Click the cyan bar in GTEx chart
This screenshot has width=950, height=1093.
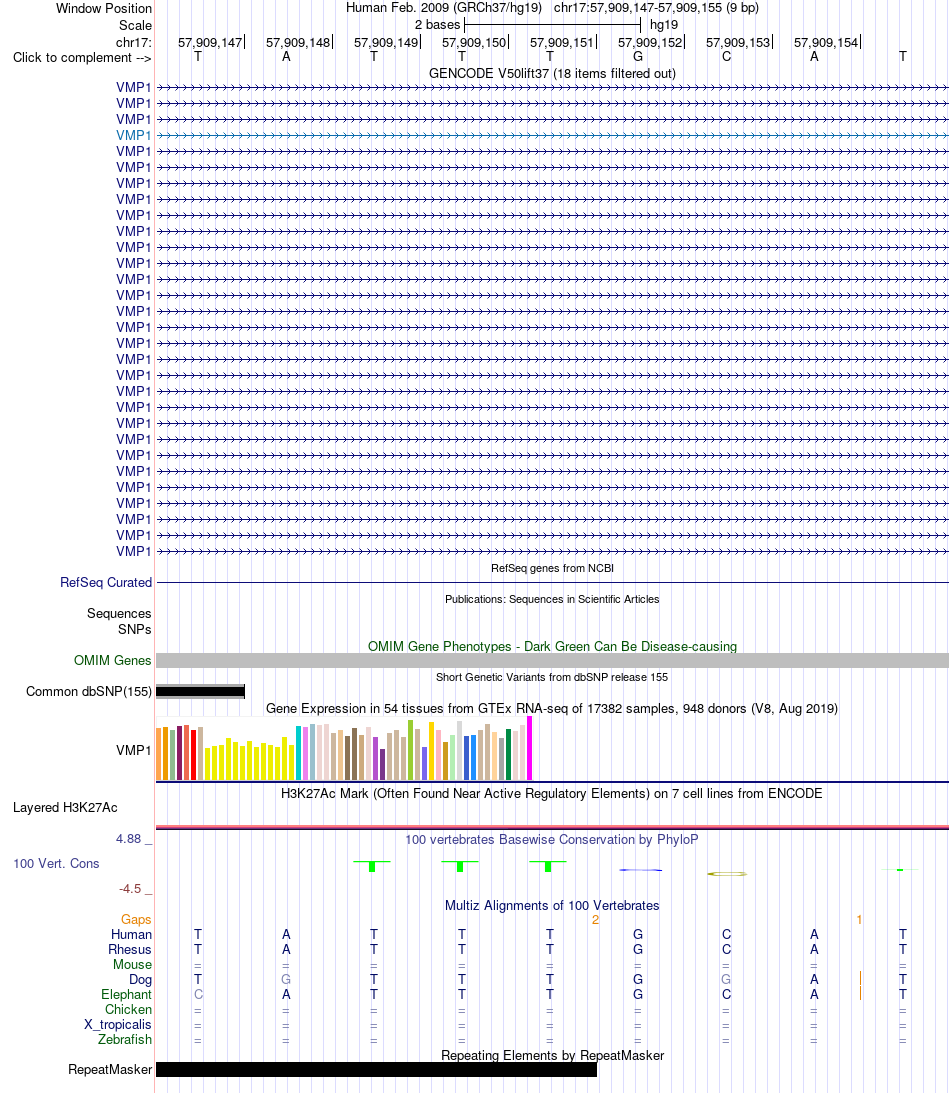click(298, 753)
